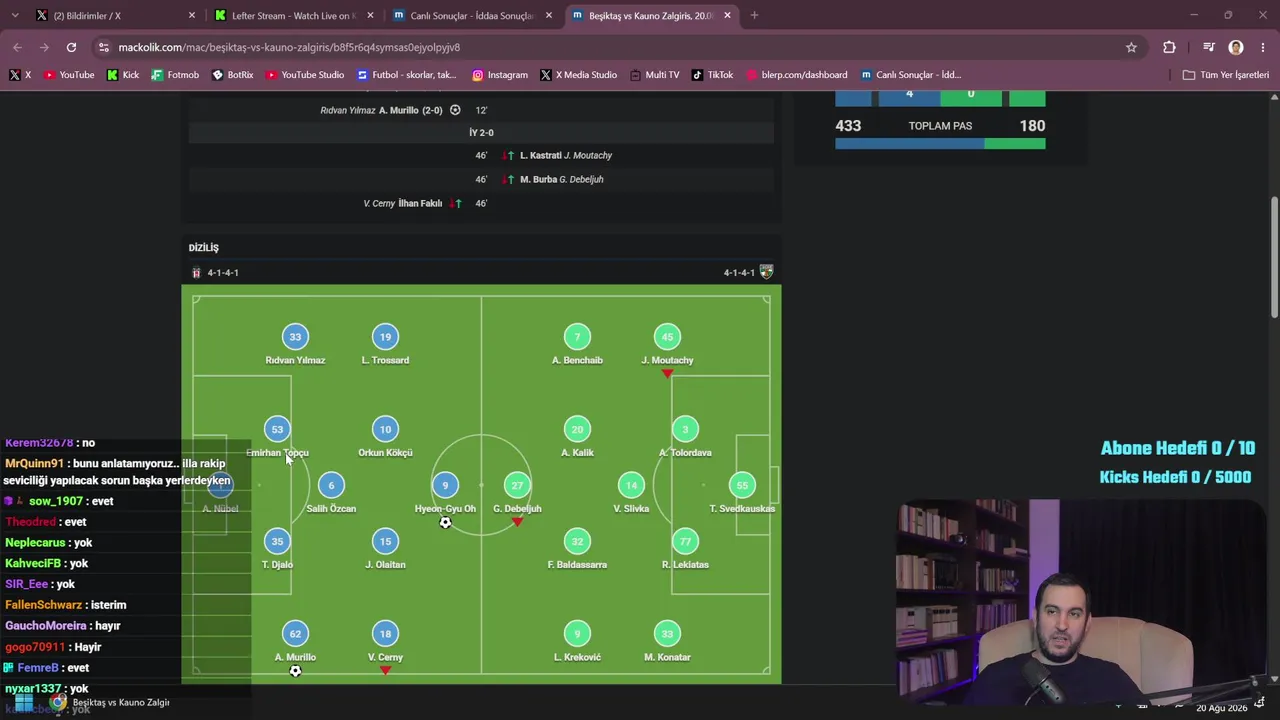Open the media controls icon in toolbar

(1208, 47)
